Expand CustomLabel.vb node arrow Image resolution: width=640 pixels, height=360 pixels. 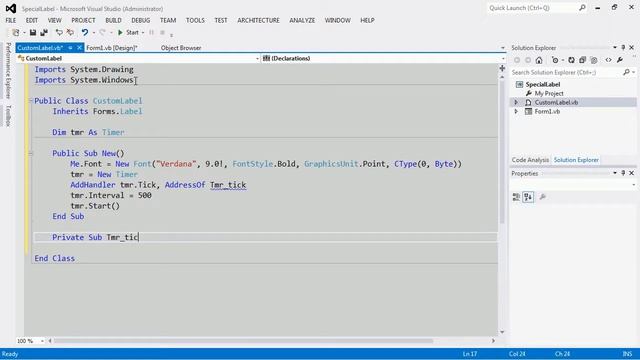516,102
